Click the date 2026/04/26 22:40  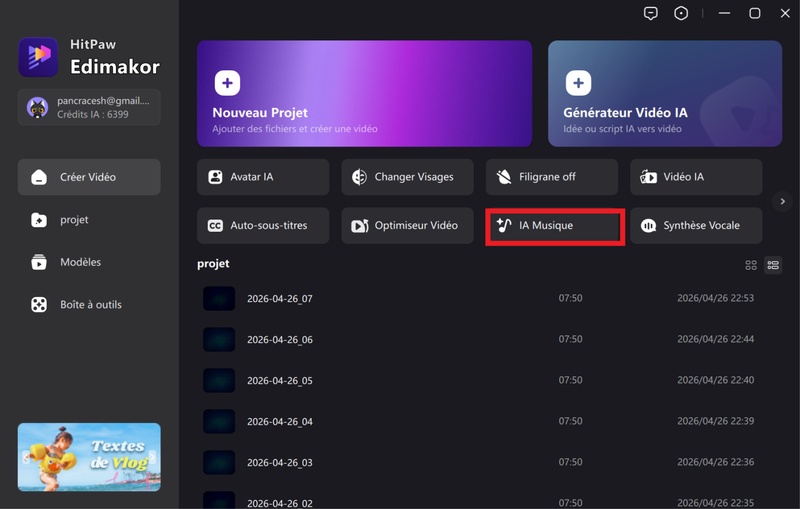point(715,380)
